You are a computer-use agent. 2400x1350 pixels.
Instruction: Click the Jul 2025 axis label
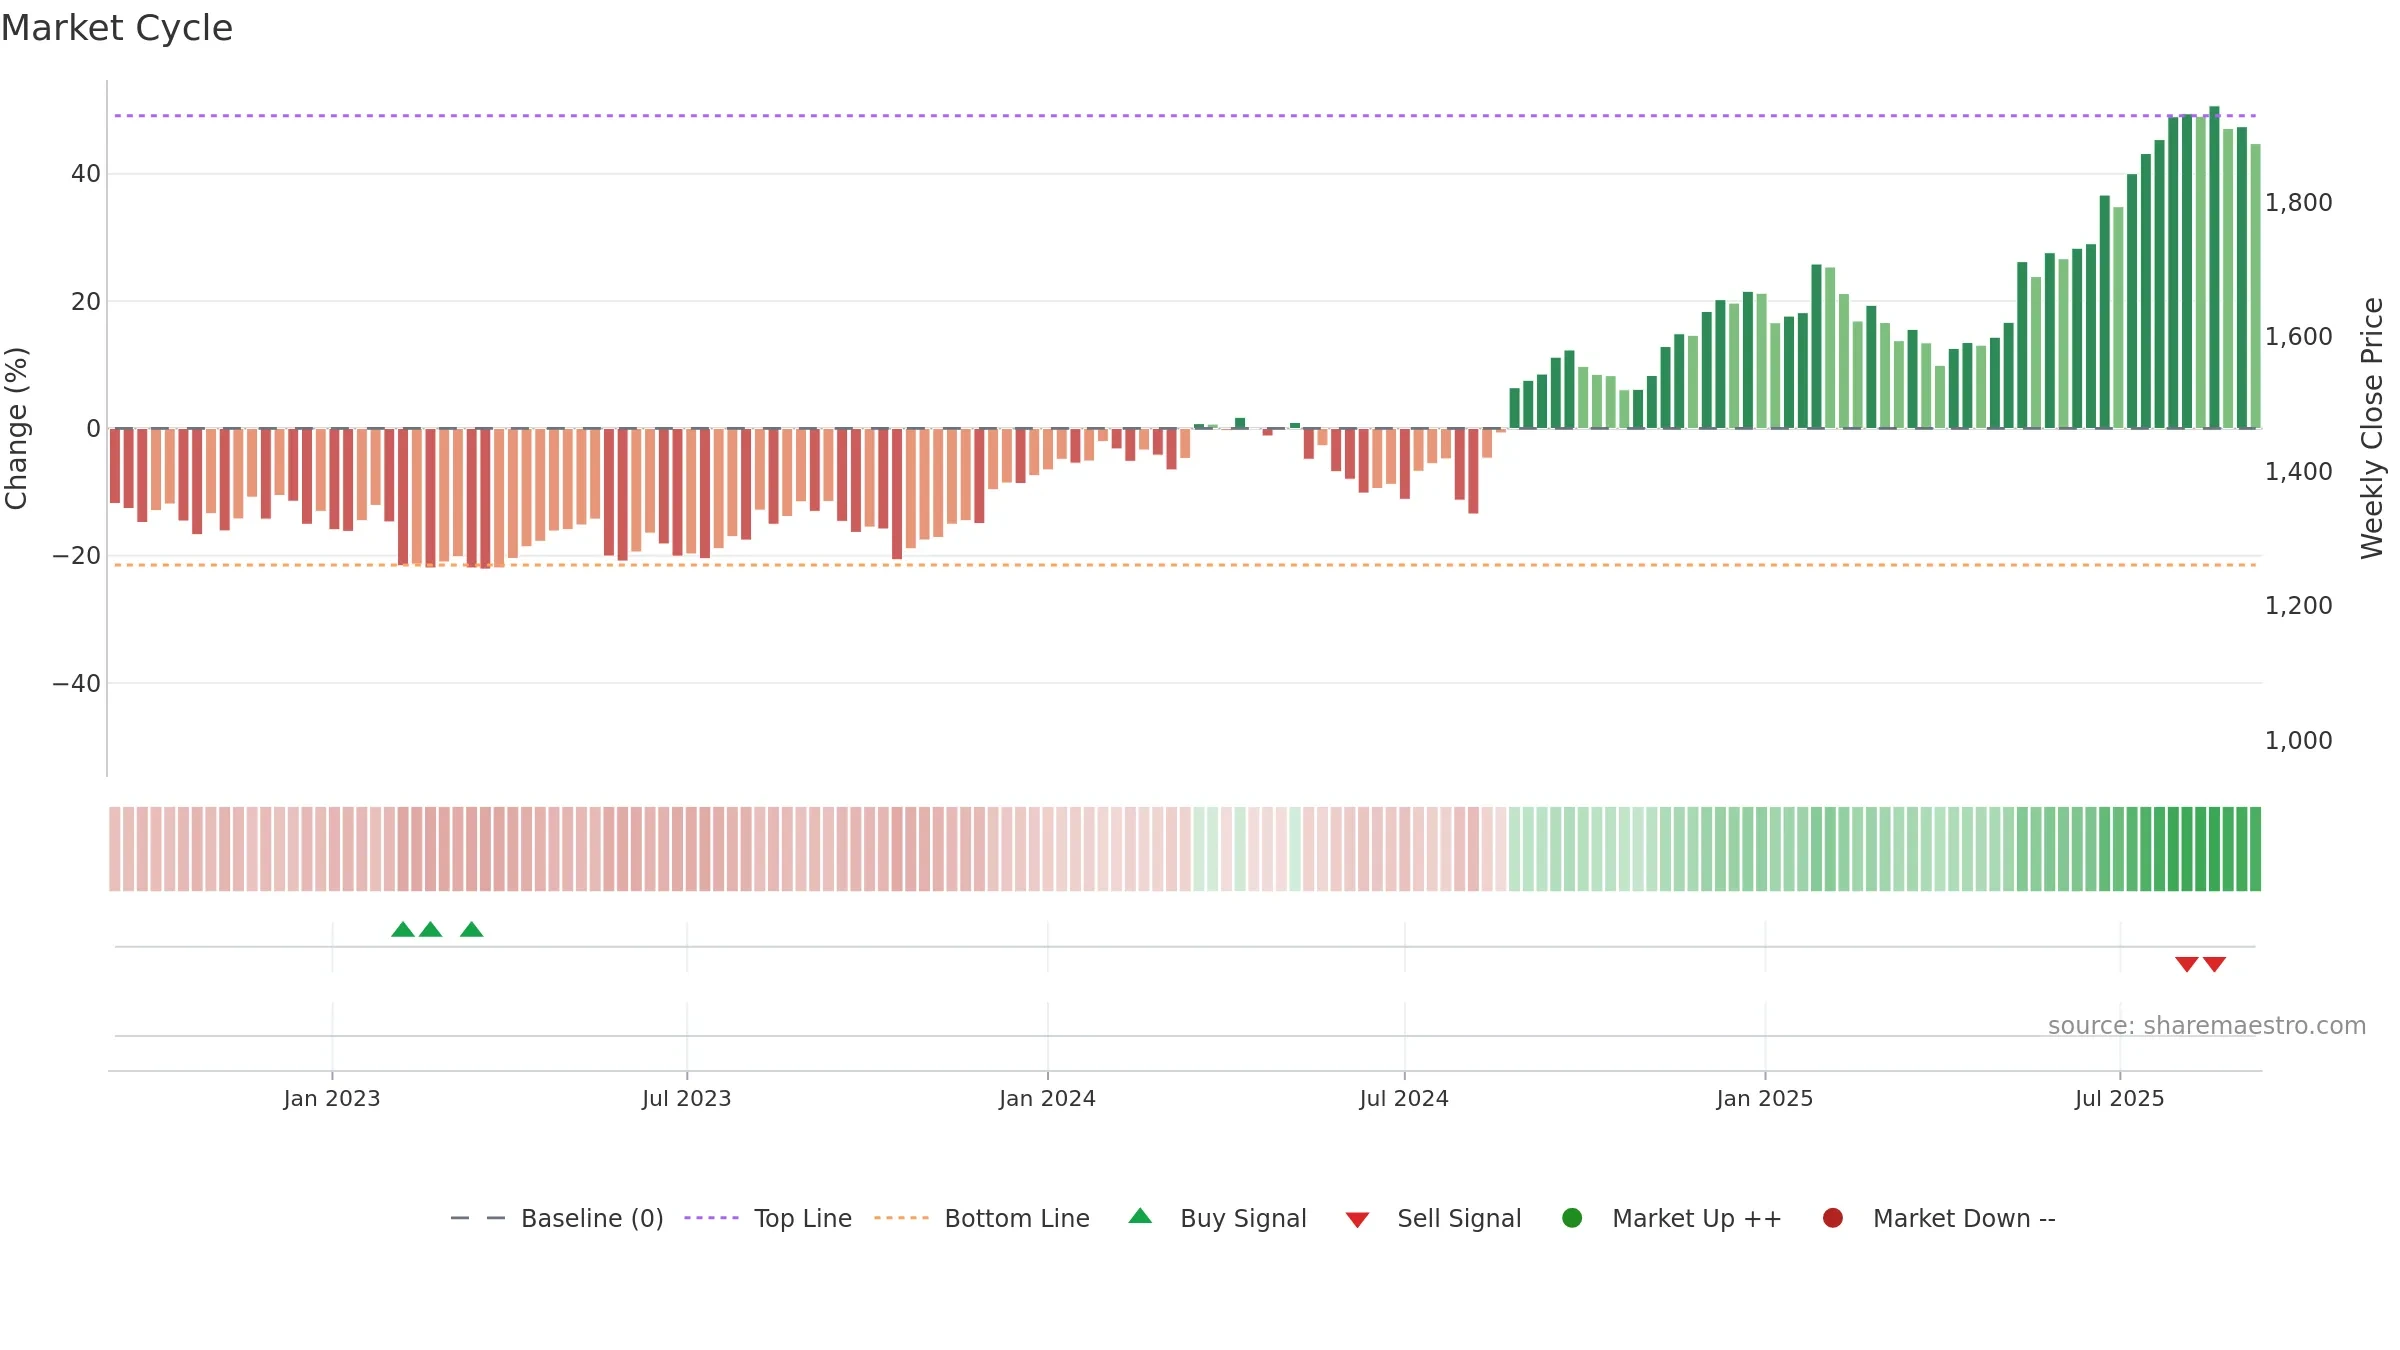coord(2120,1099)
